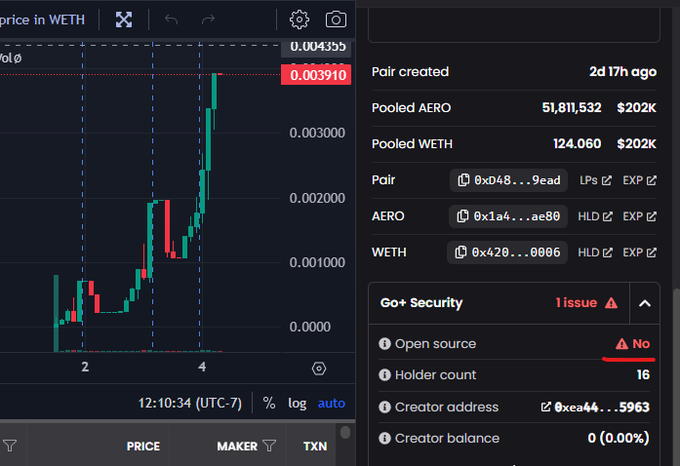Click the undo arrow in chart toolbar
680x466 pixels.
(x=171, y=19)
